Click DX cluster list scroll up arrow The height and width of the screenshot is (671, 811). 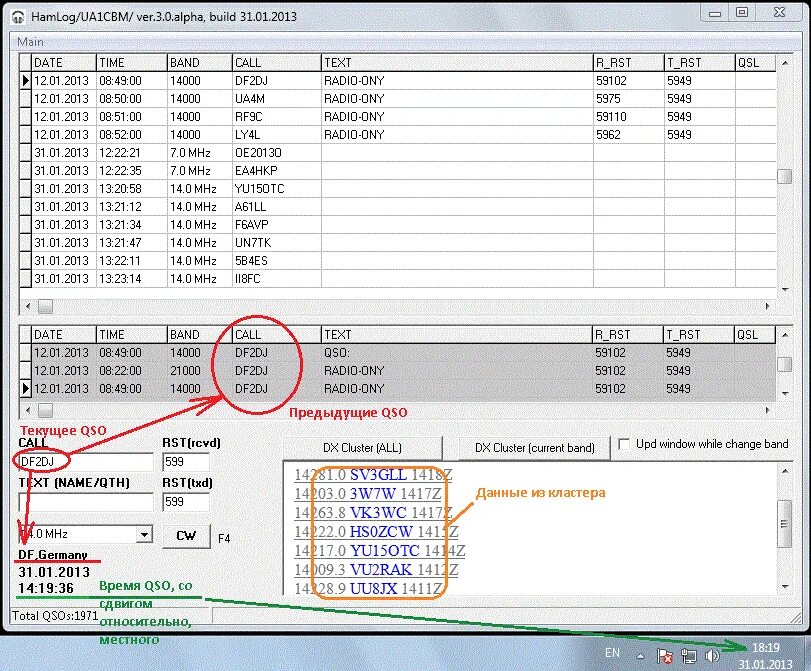785,471
